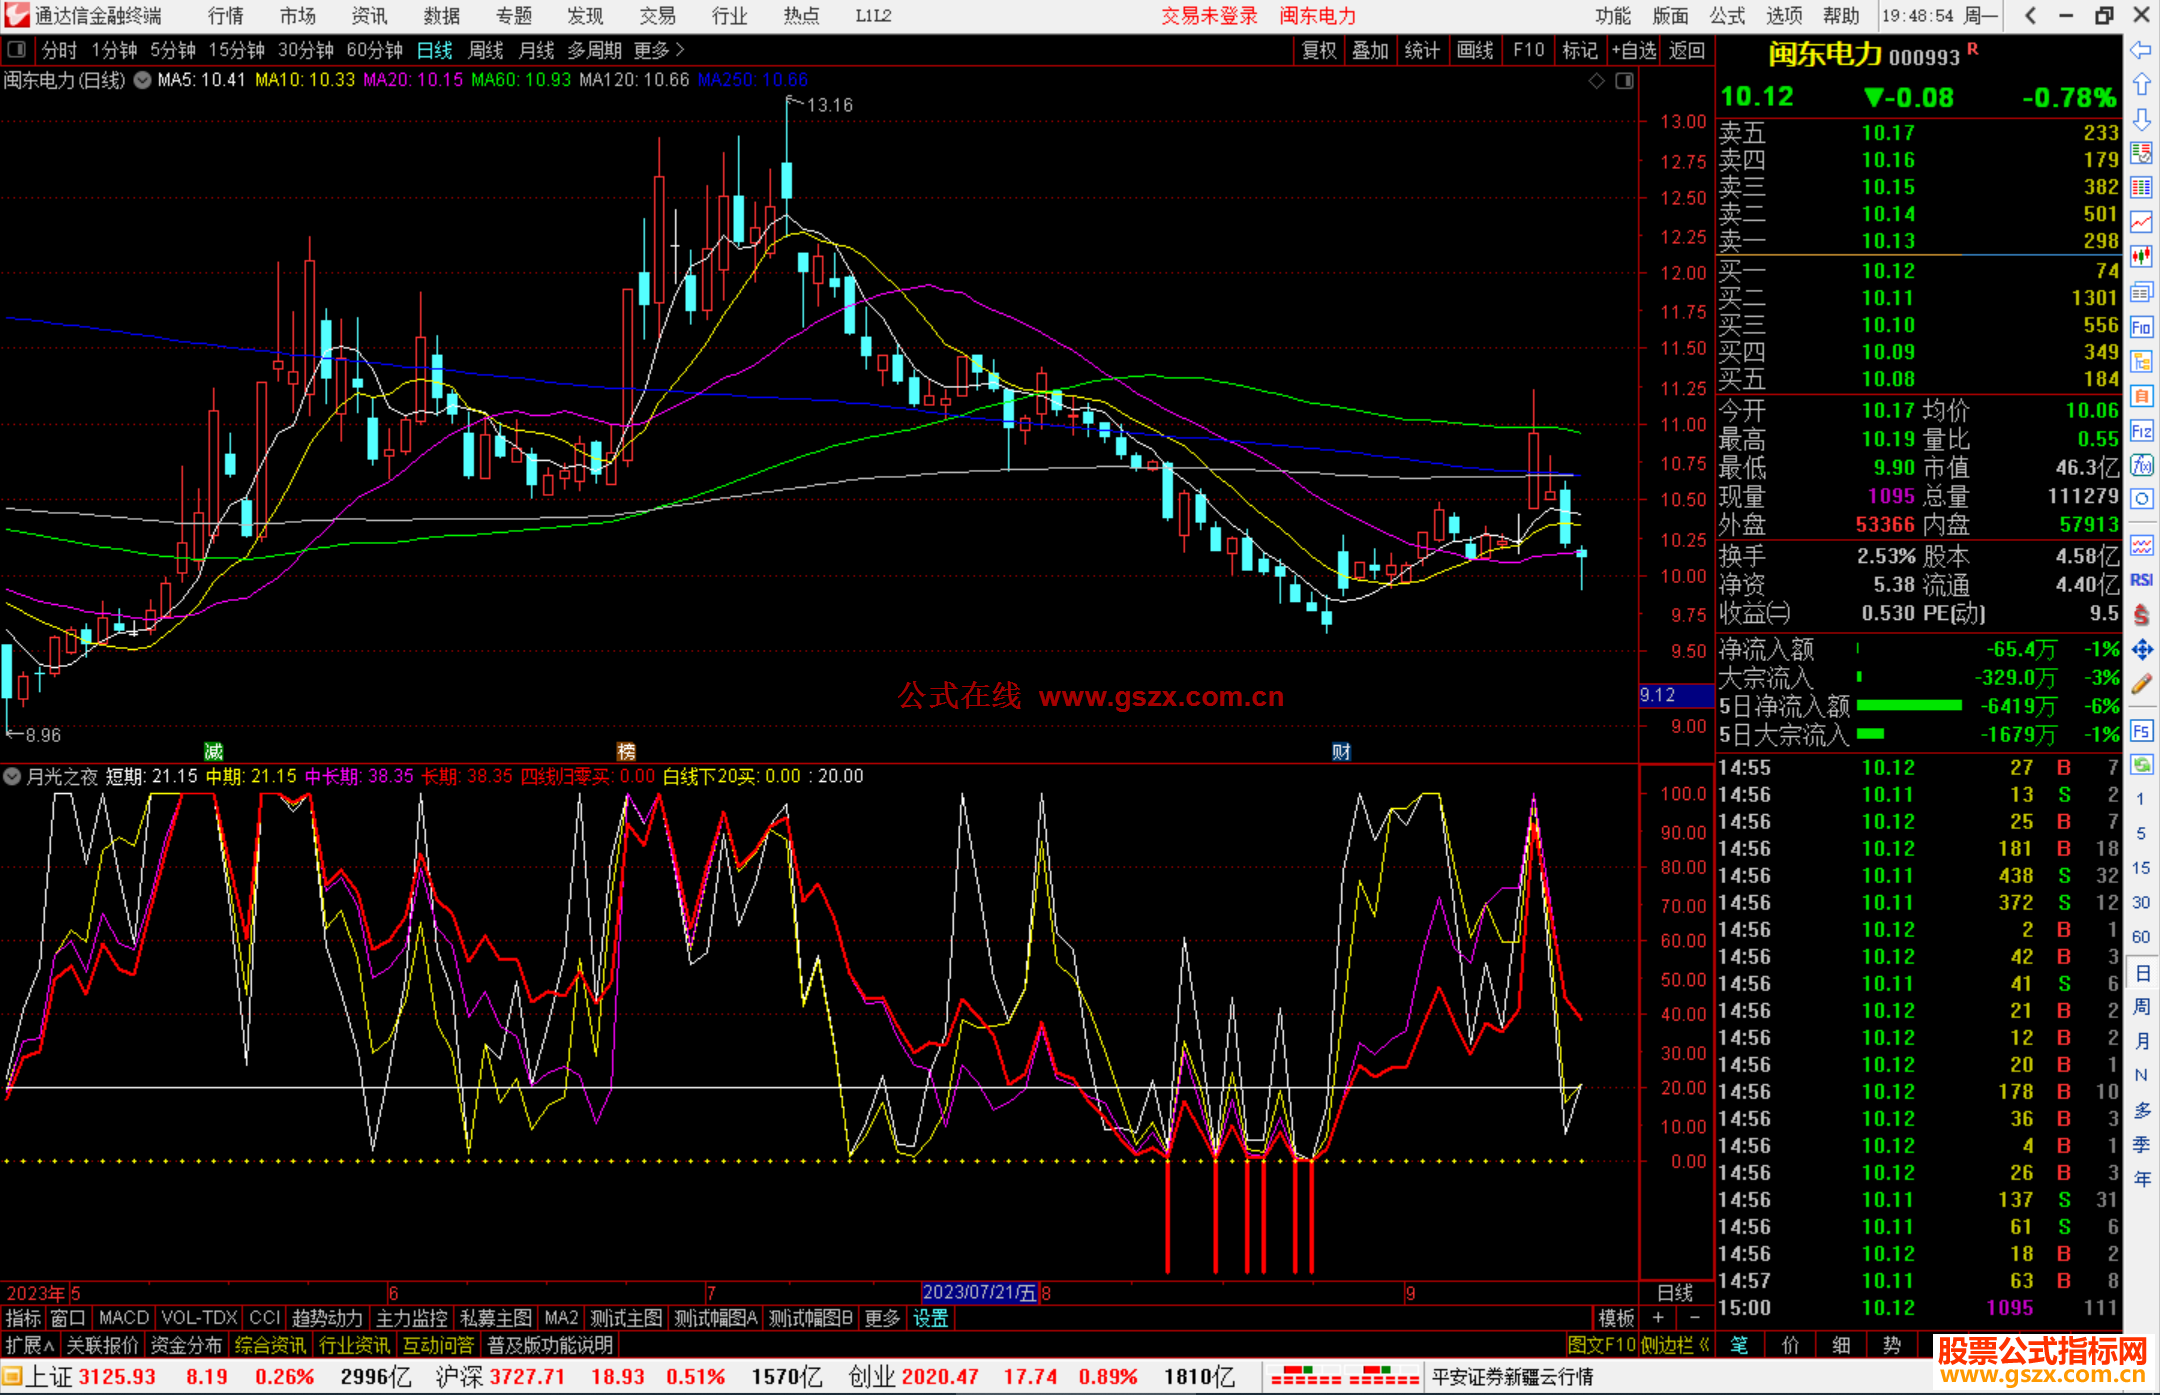The image size is (2160, 1395).
Task: Click the back arrow icon in right sidebar
Action: click(2141, 50)
